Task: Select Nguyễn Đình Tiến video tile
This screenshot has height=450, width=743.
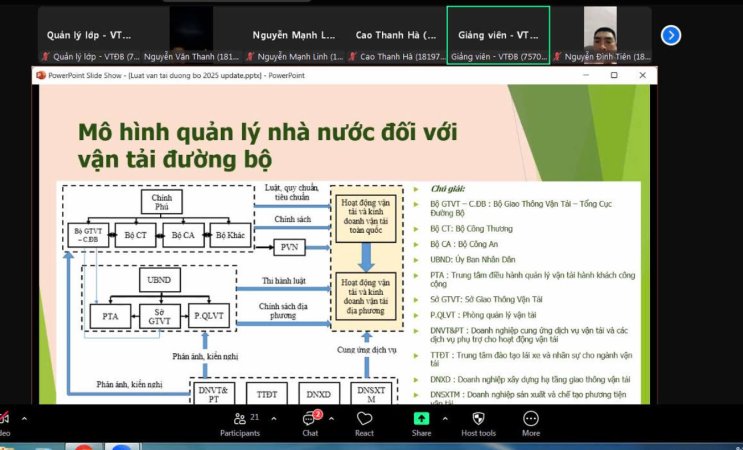Action: [x=601, y=35]
